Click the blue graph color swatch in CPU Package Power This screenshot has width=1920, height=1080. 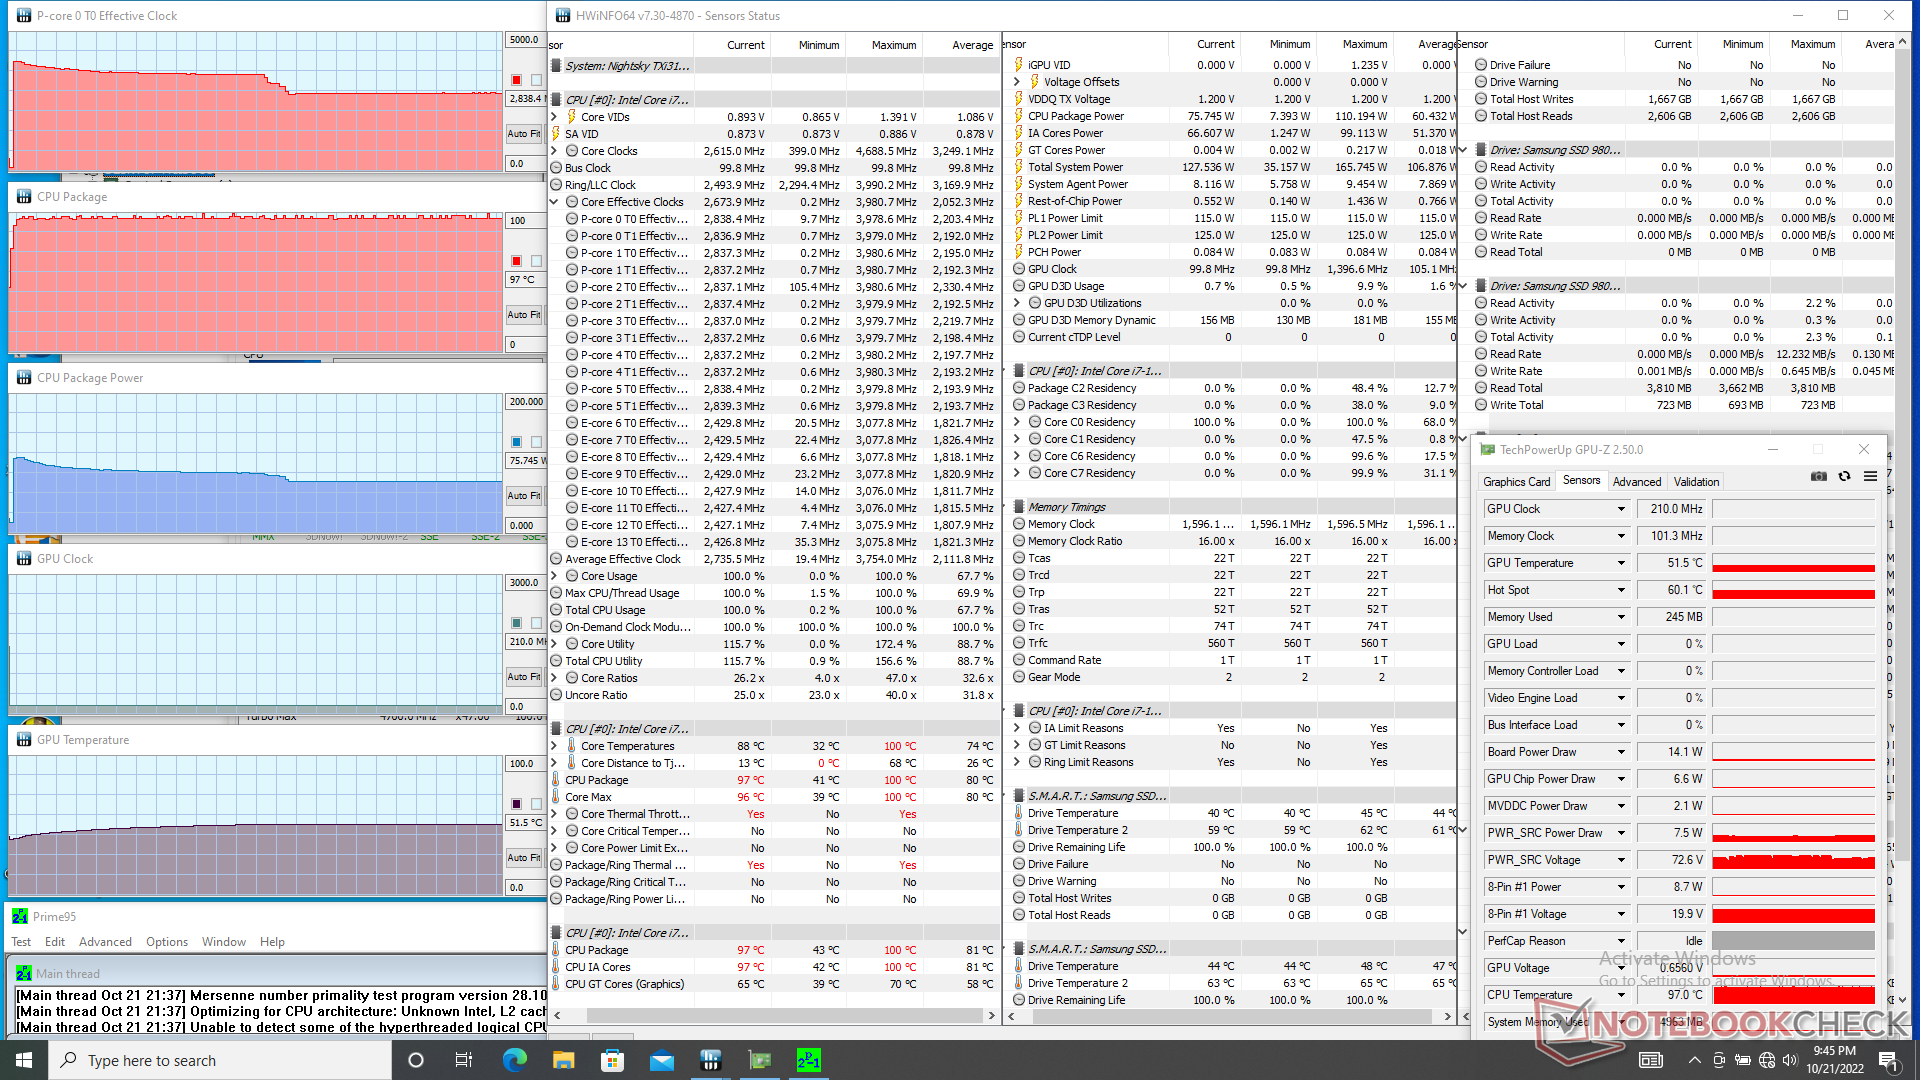pos(516,442)
